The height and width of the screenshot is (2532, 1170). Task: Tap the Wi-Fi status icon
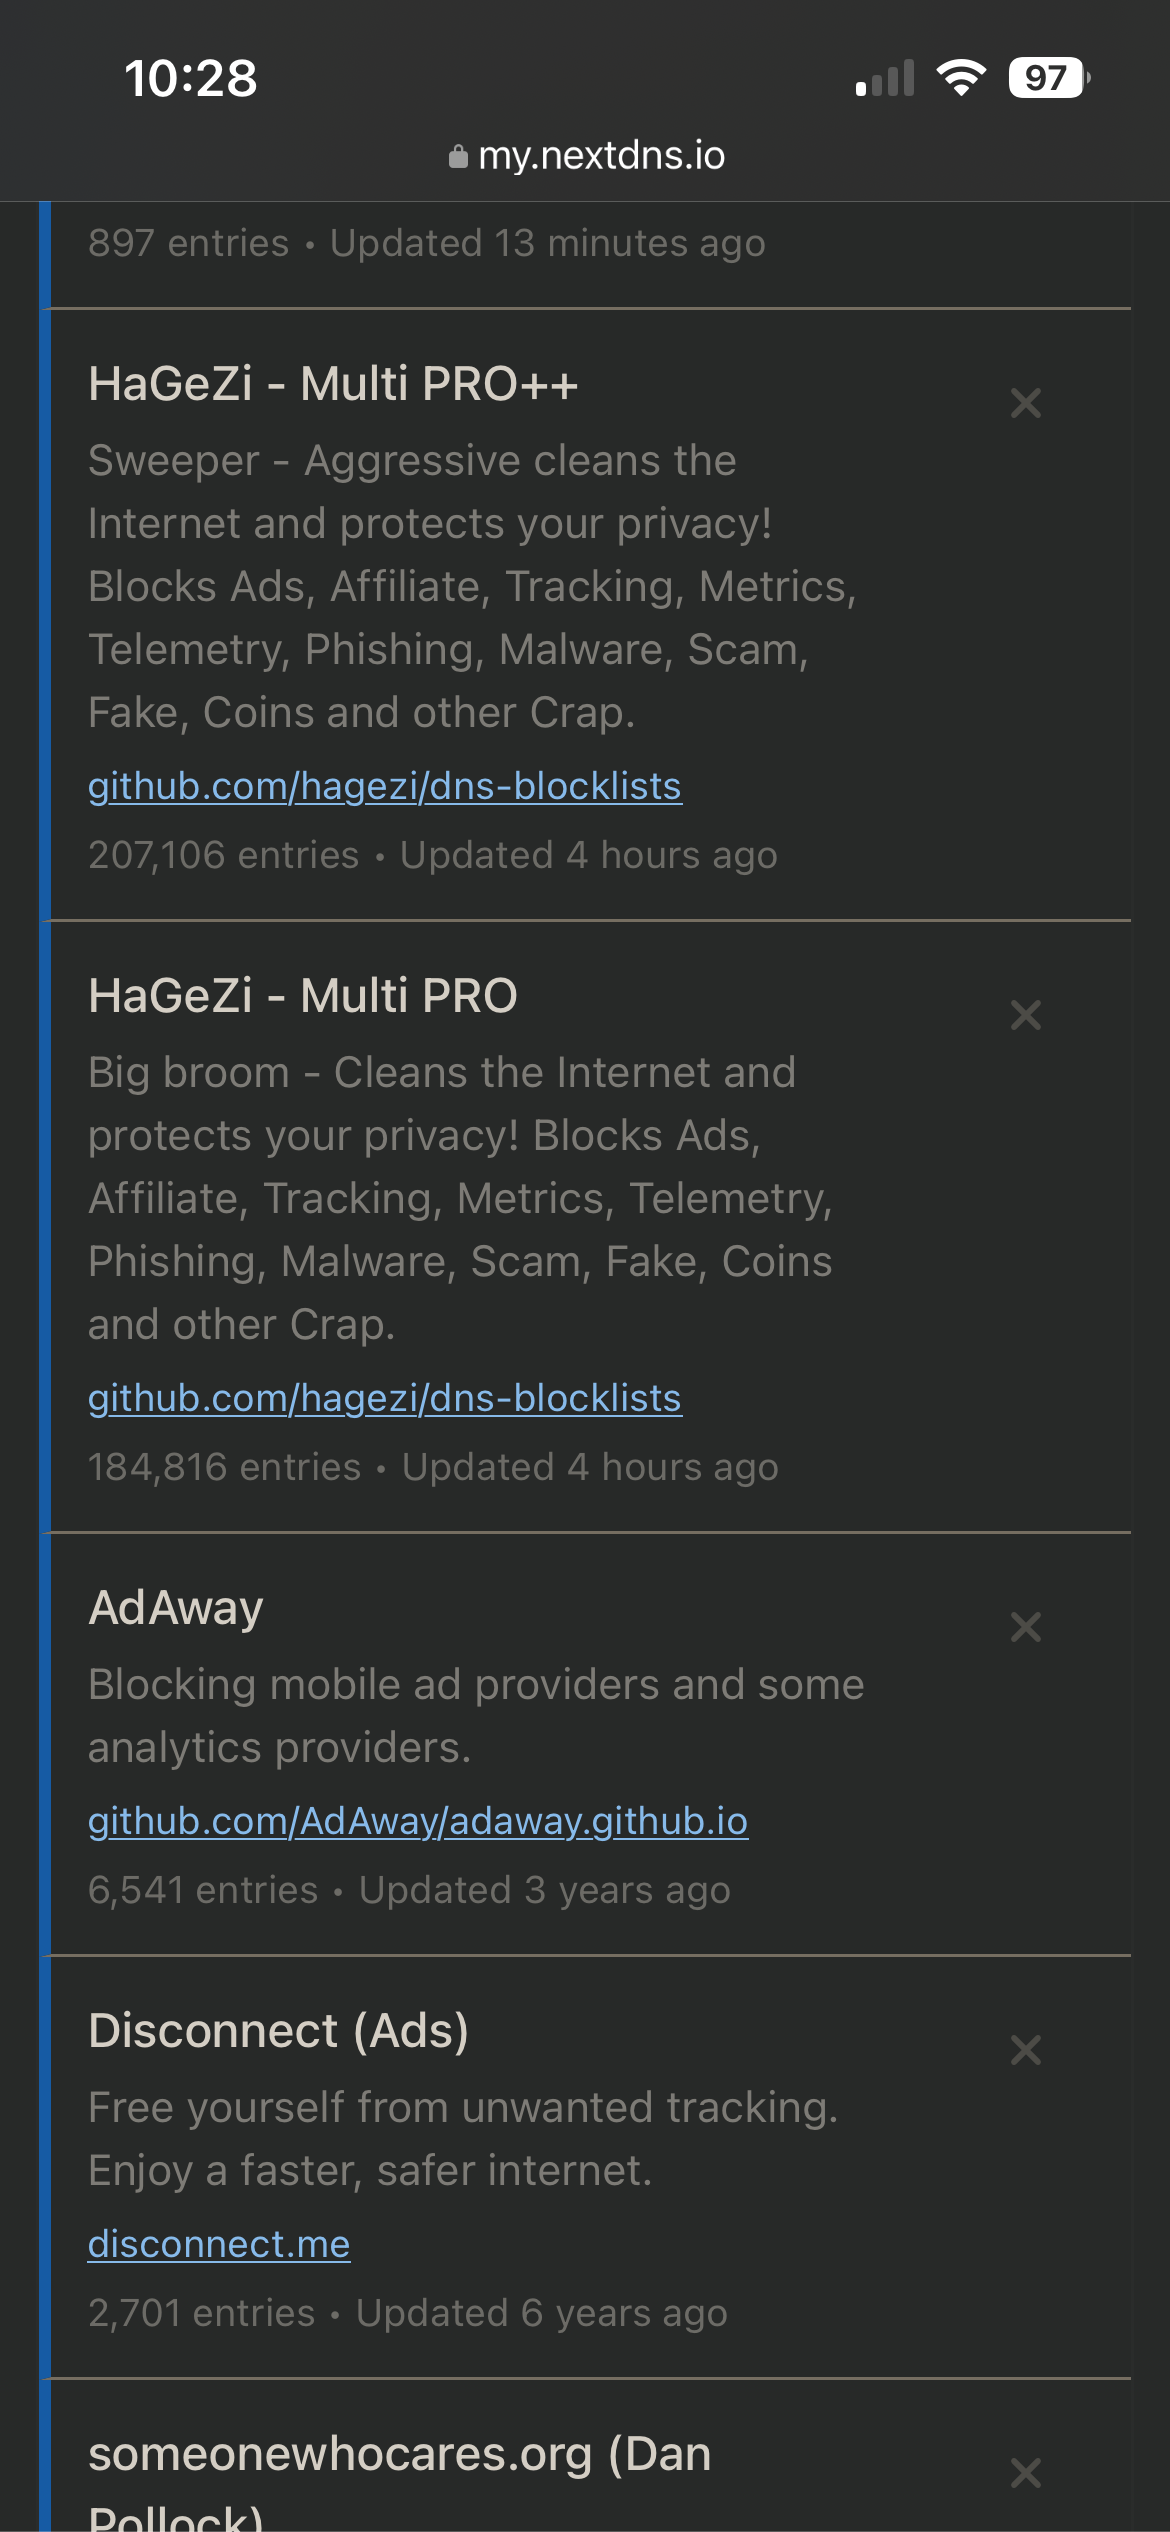point(961,78)
